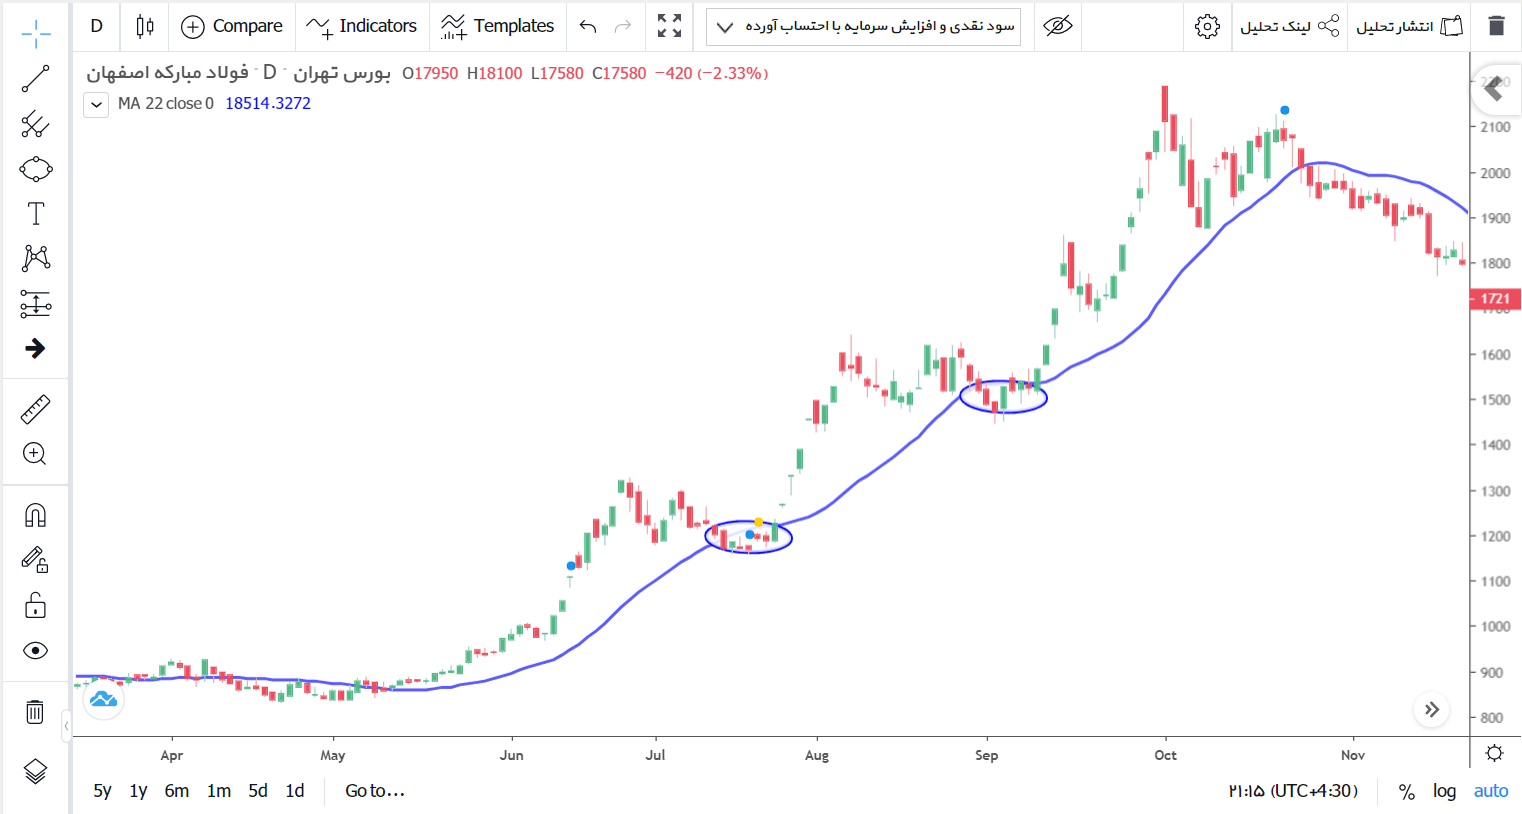Select the arrow icon tool
The height and width of the screenshot is (814, 1522).
35,348
